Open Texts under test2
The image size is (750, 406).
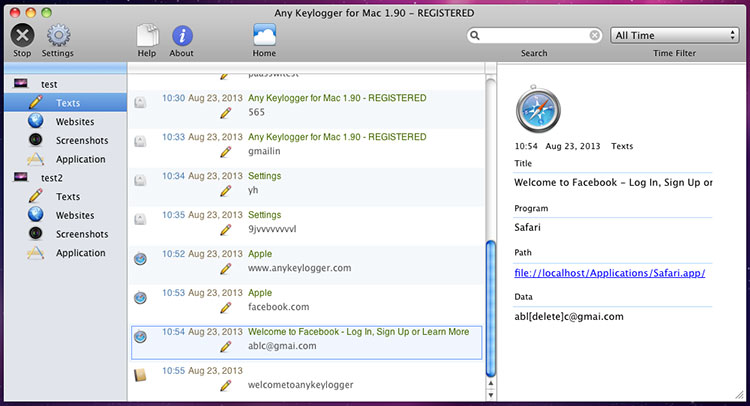click(66, 197)
